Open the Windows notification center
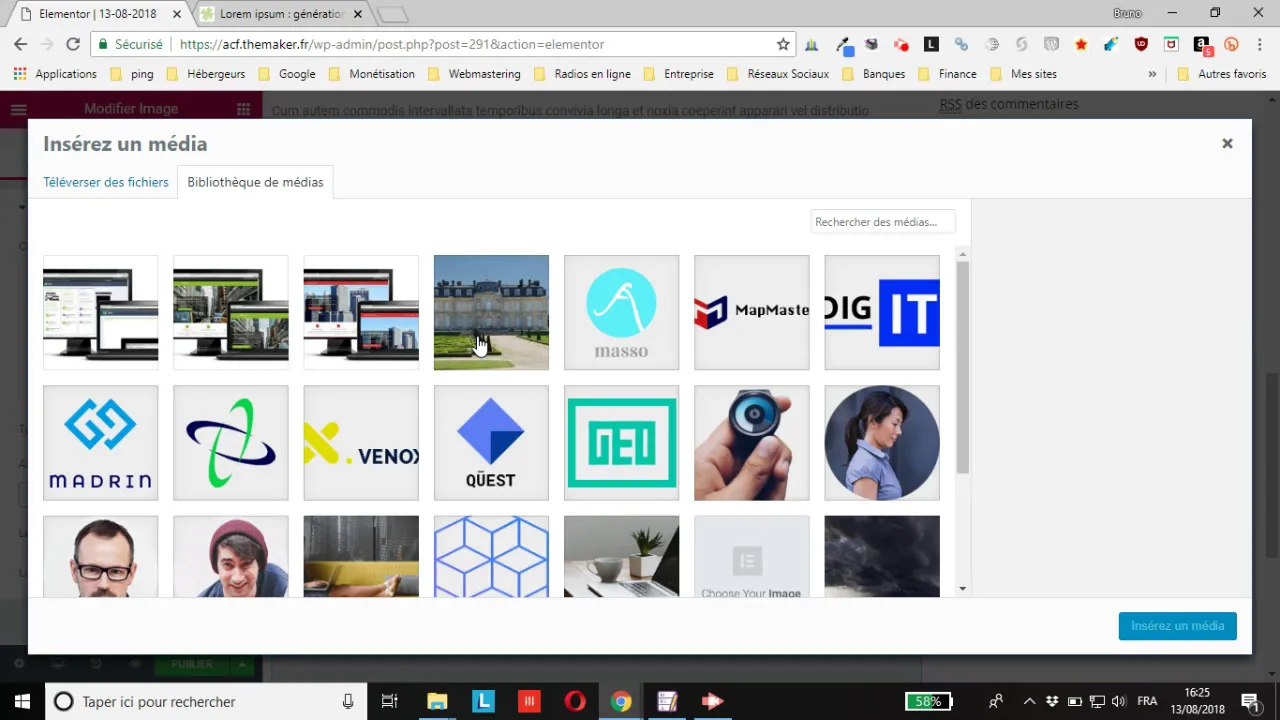 coord(1249,701)
